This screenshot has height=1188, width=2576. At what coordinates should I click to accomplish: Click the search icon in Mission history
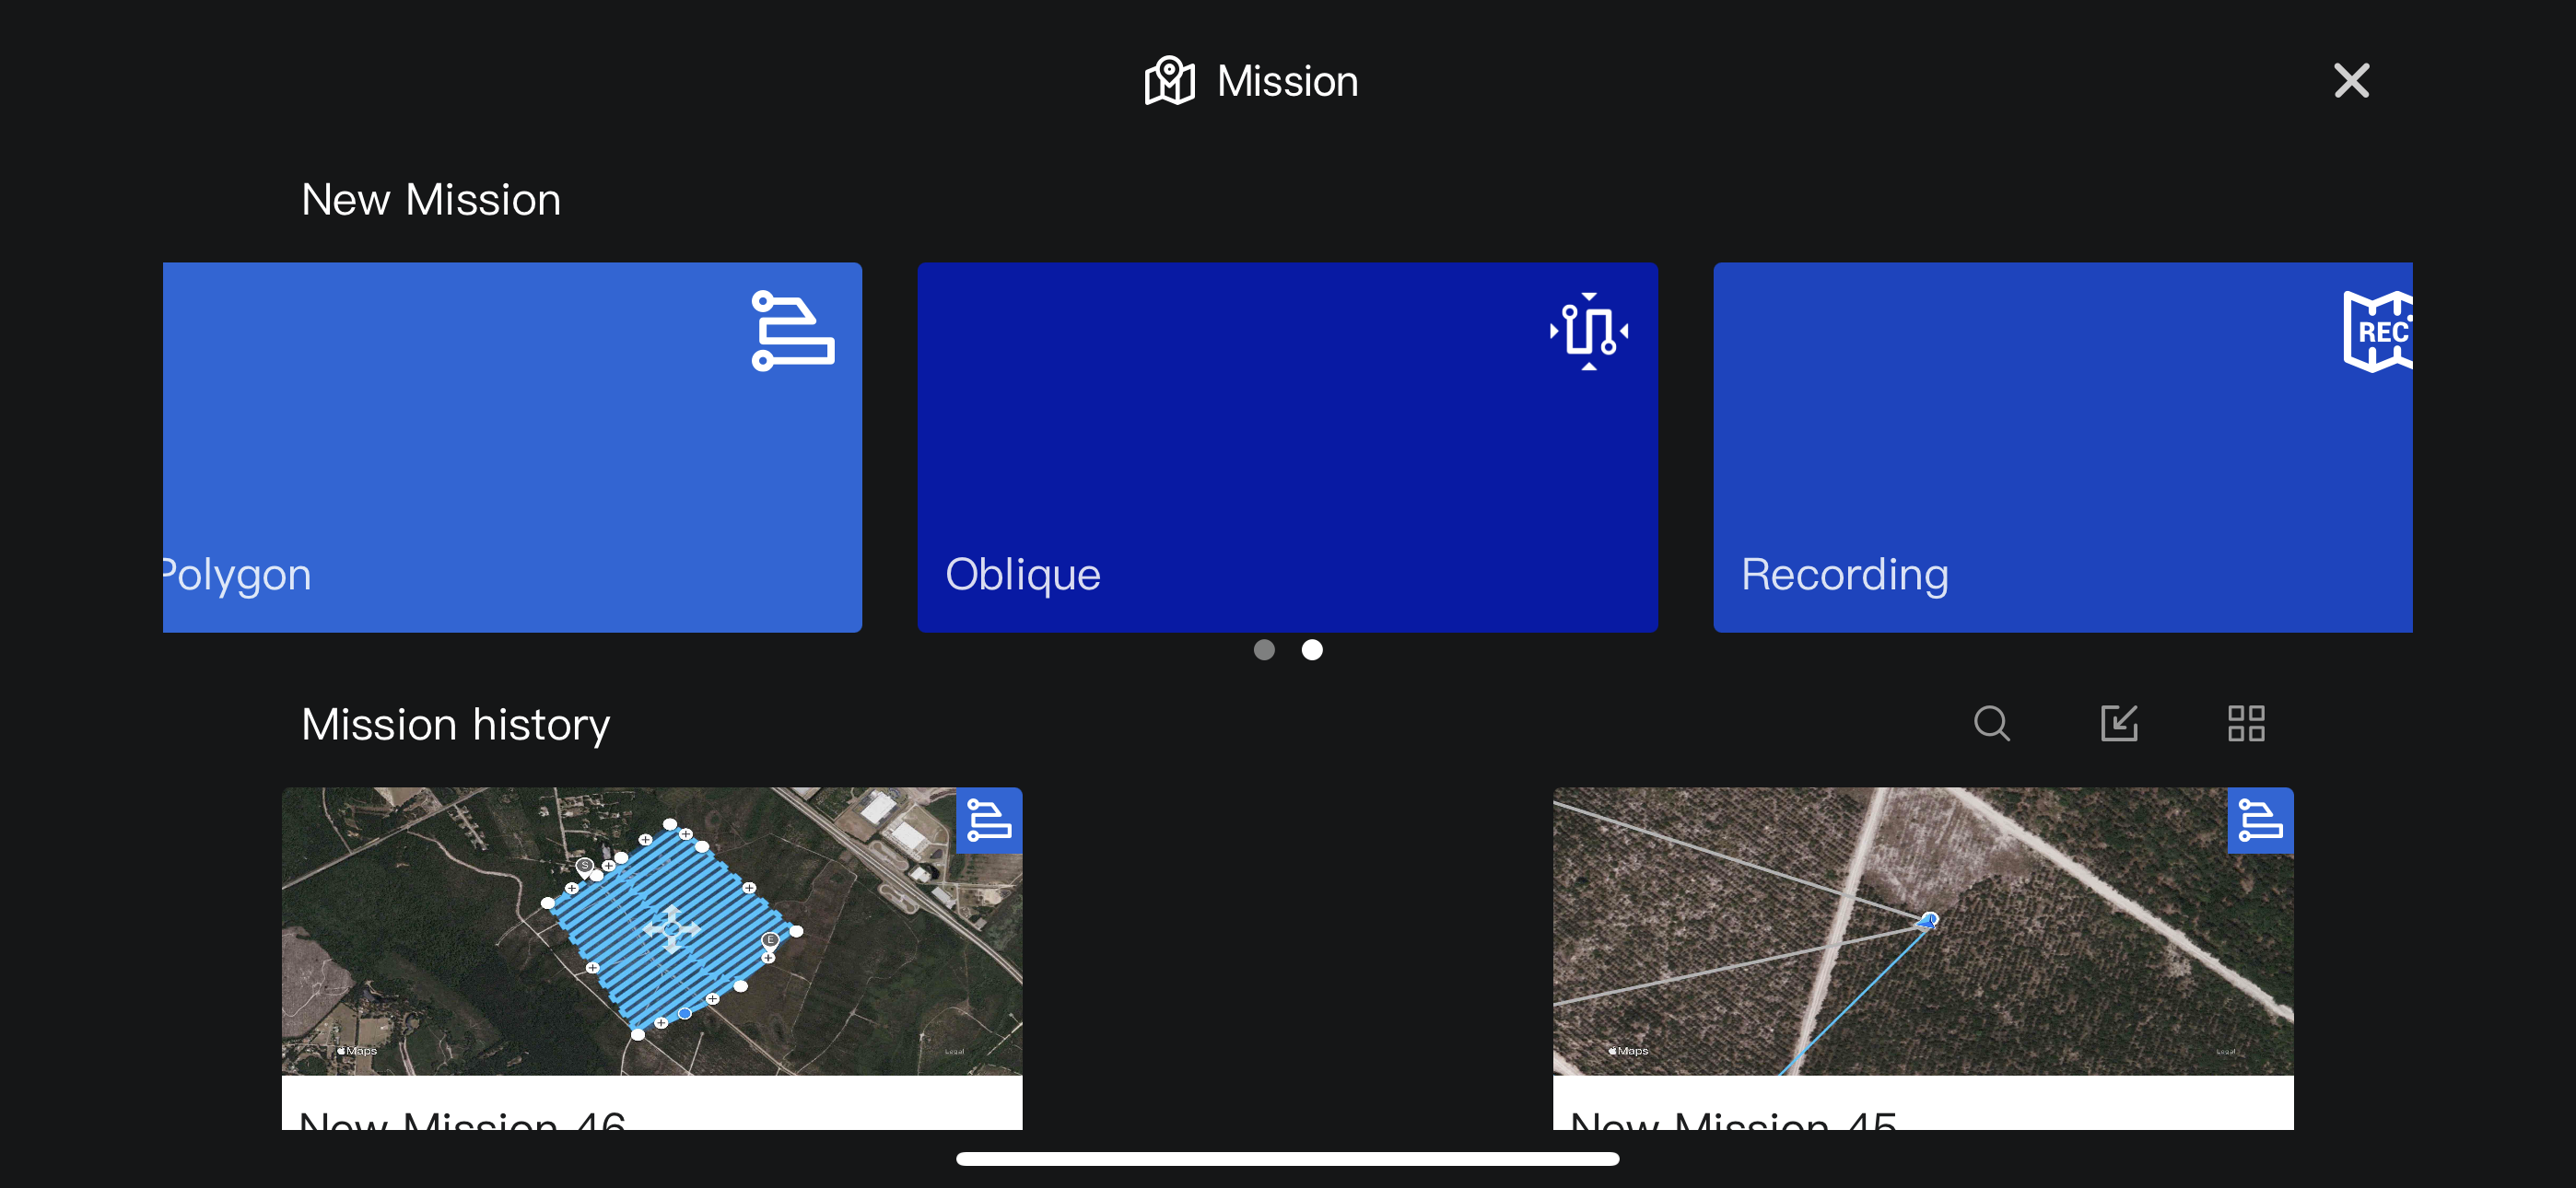1991,723
